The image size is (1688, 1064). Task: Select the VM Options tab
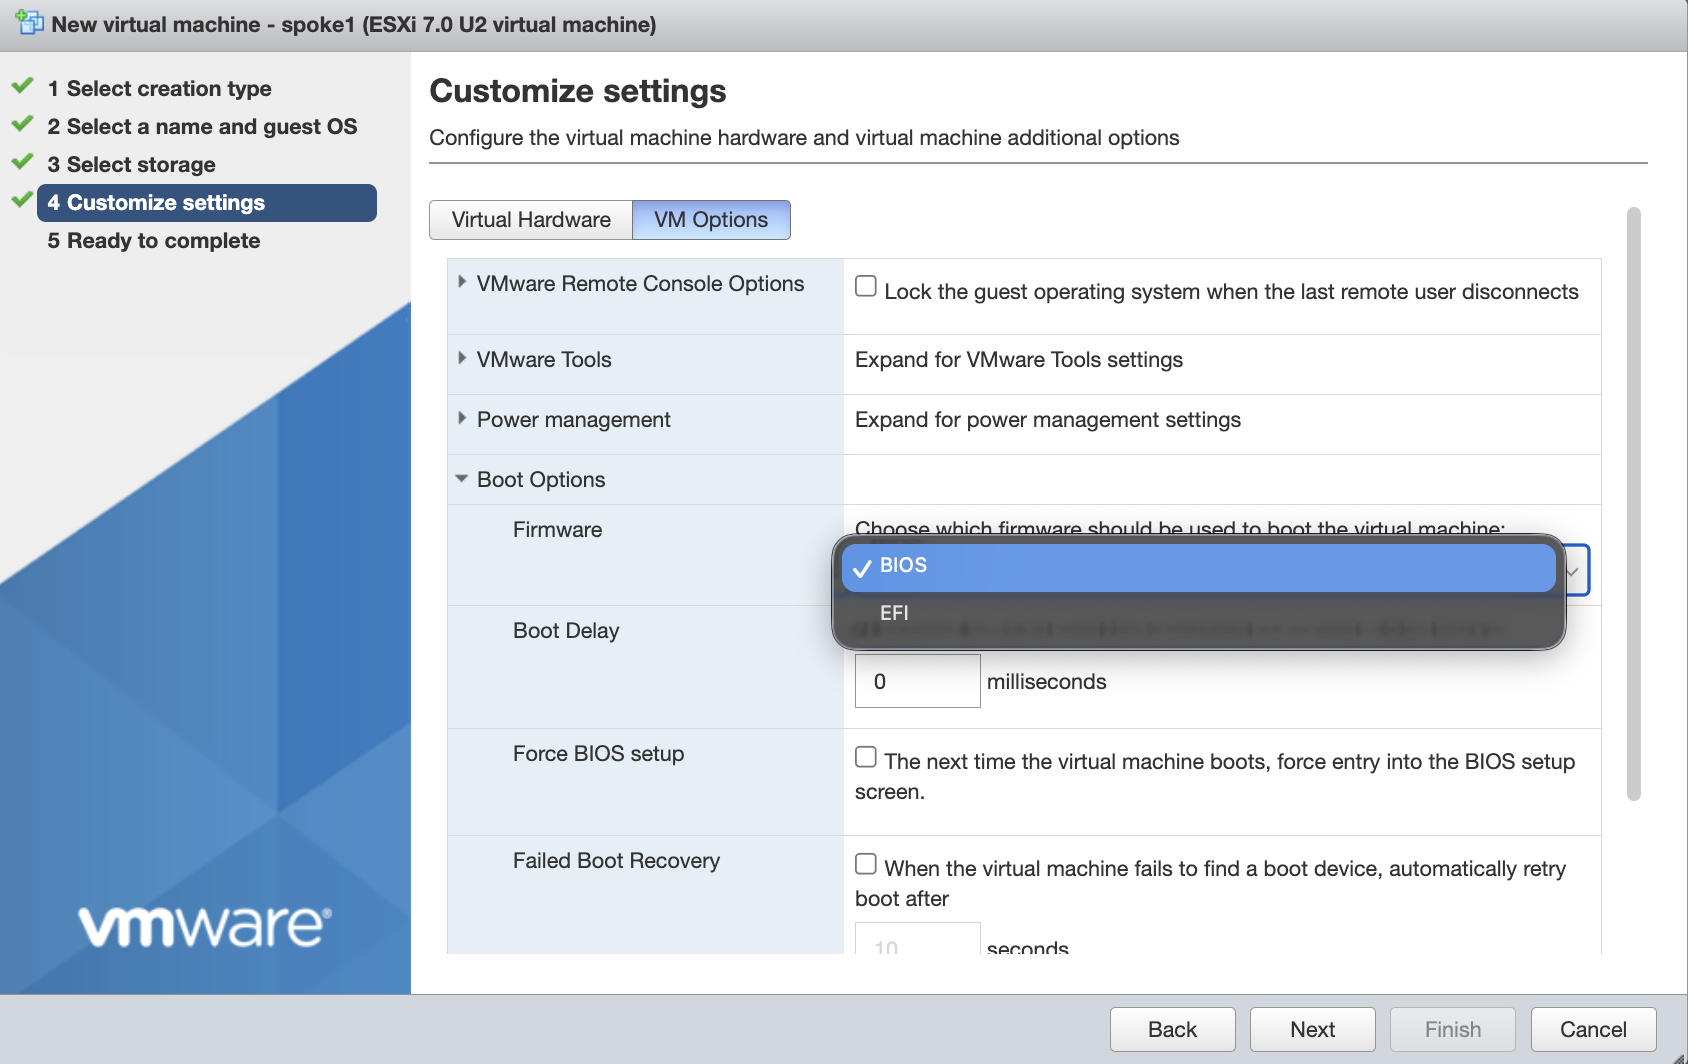711,220
